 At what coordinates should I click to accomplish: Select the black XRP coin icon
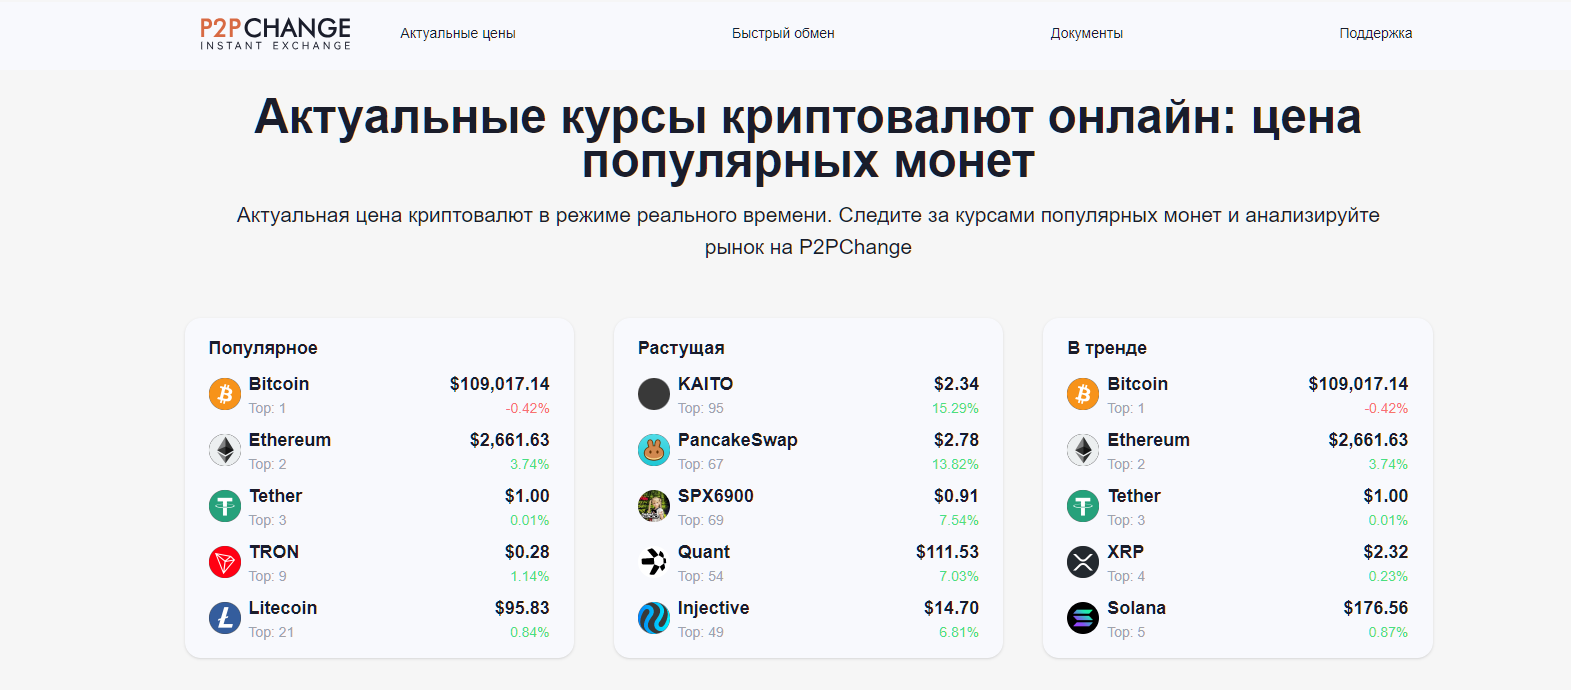pos(1083,562)
